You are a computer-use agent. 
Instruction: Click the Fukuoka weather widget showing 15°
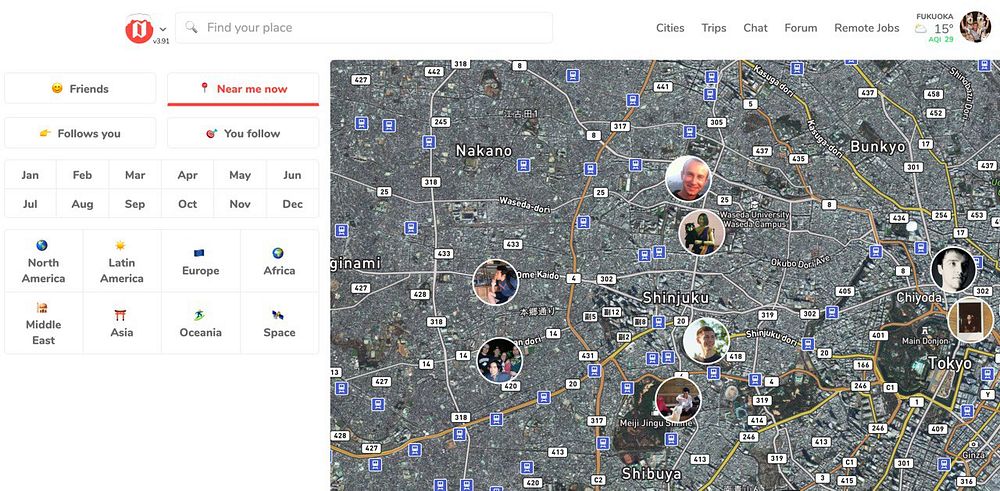(x=935, y=27)
